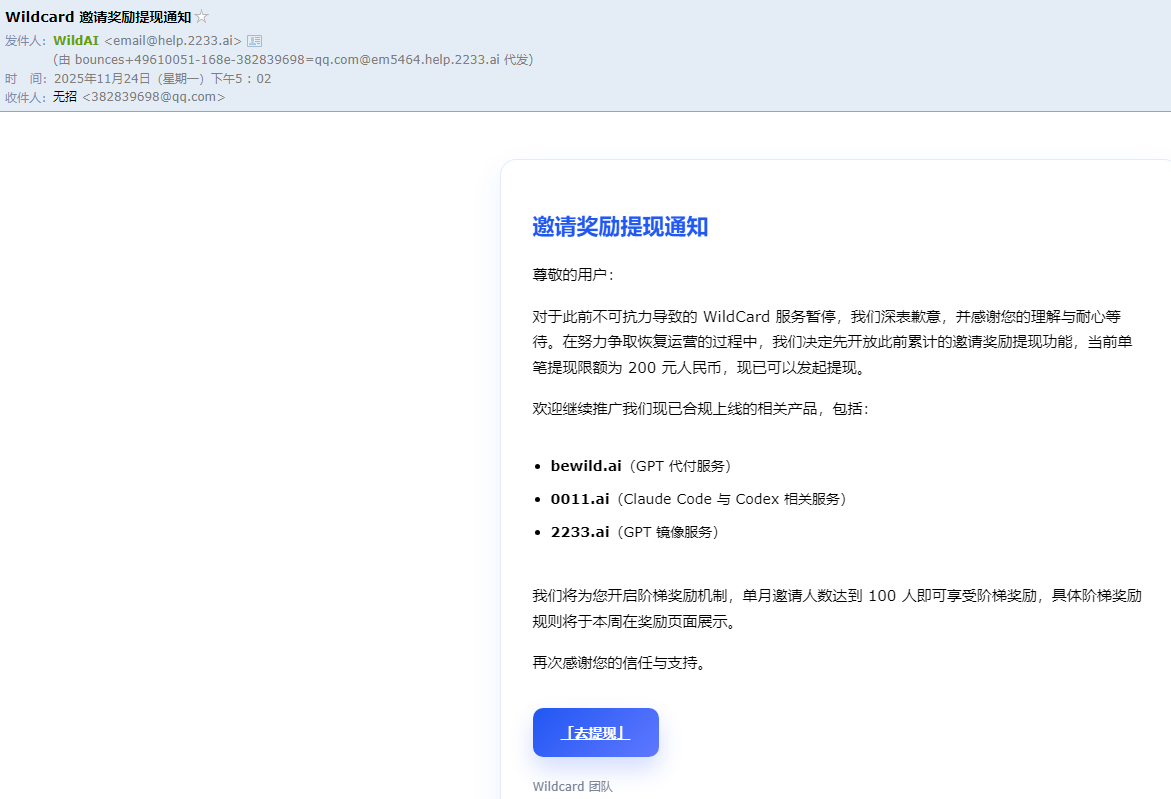Viewport: 1171px width, 799px height.
Task: Click the bewild.ai product name
Action: point(586,466)
